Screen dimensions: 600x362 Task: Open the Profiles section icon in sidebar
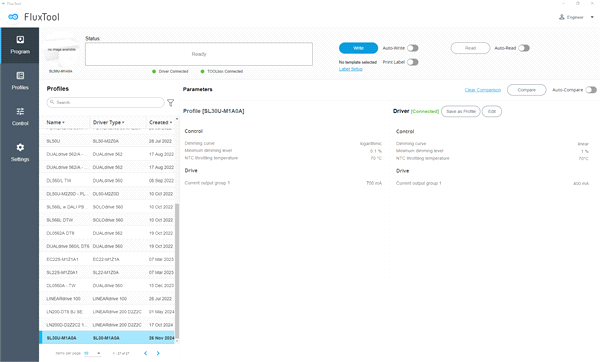(20, 76)
